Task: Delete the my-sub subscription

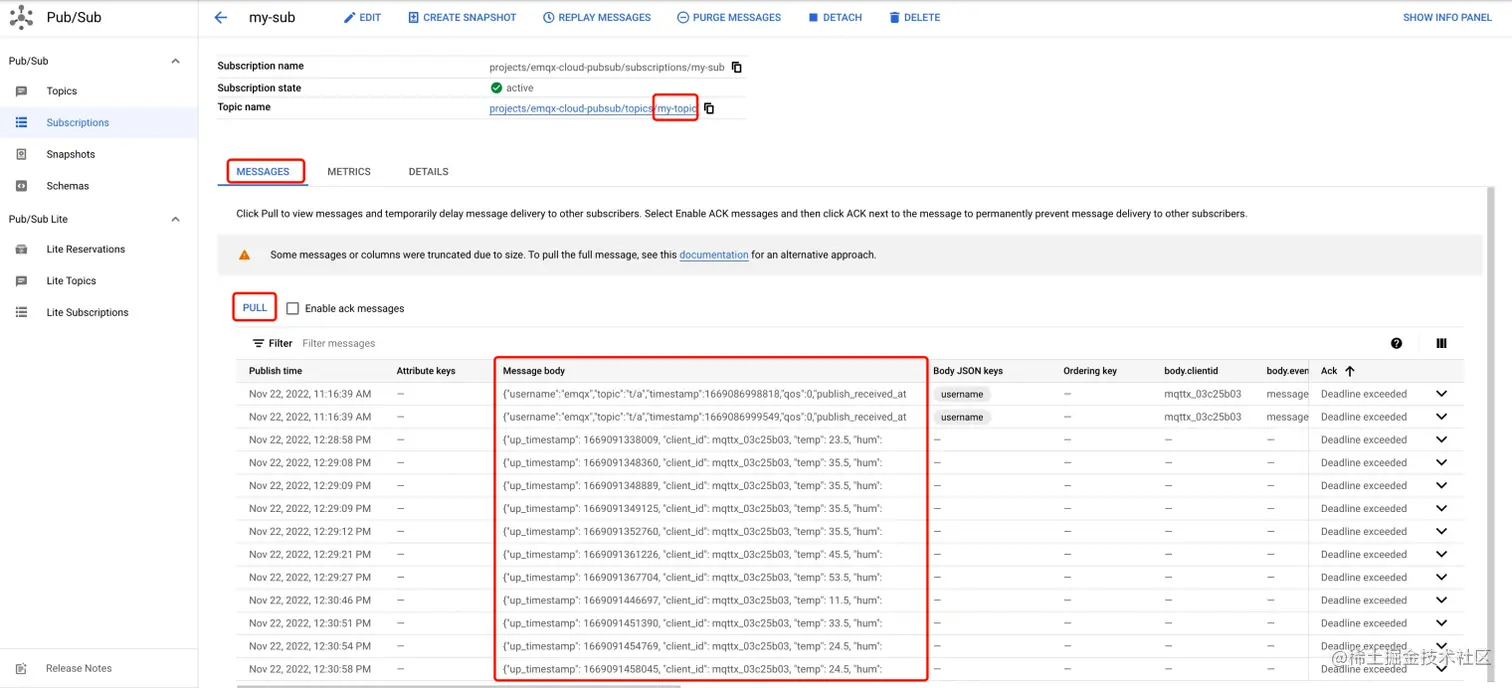Action: pyautogui.click(x=914, y=17)
